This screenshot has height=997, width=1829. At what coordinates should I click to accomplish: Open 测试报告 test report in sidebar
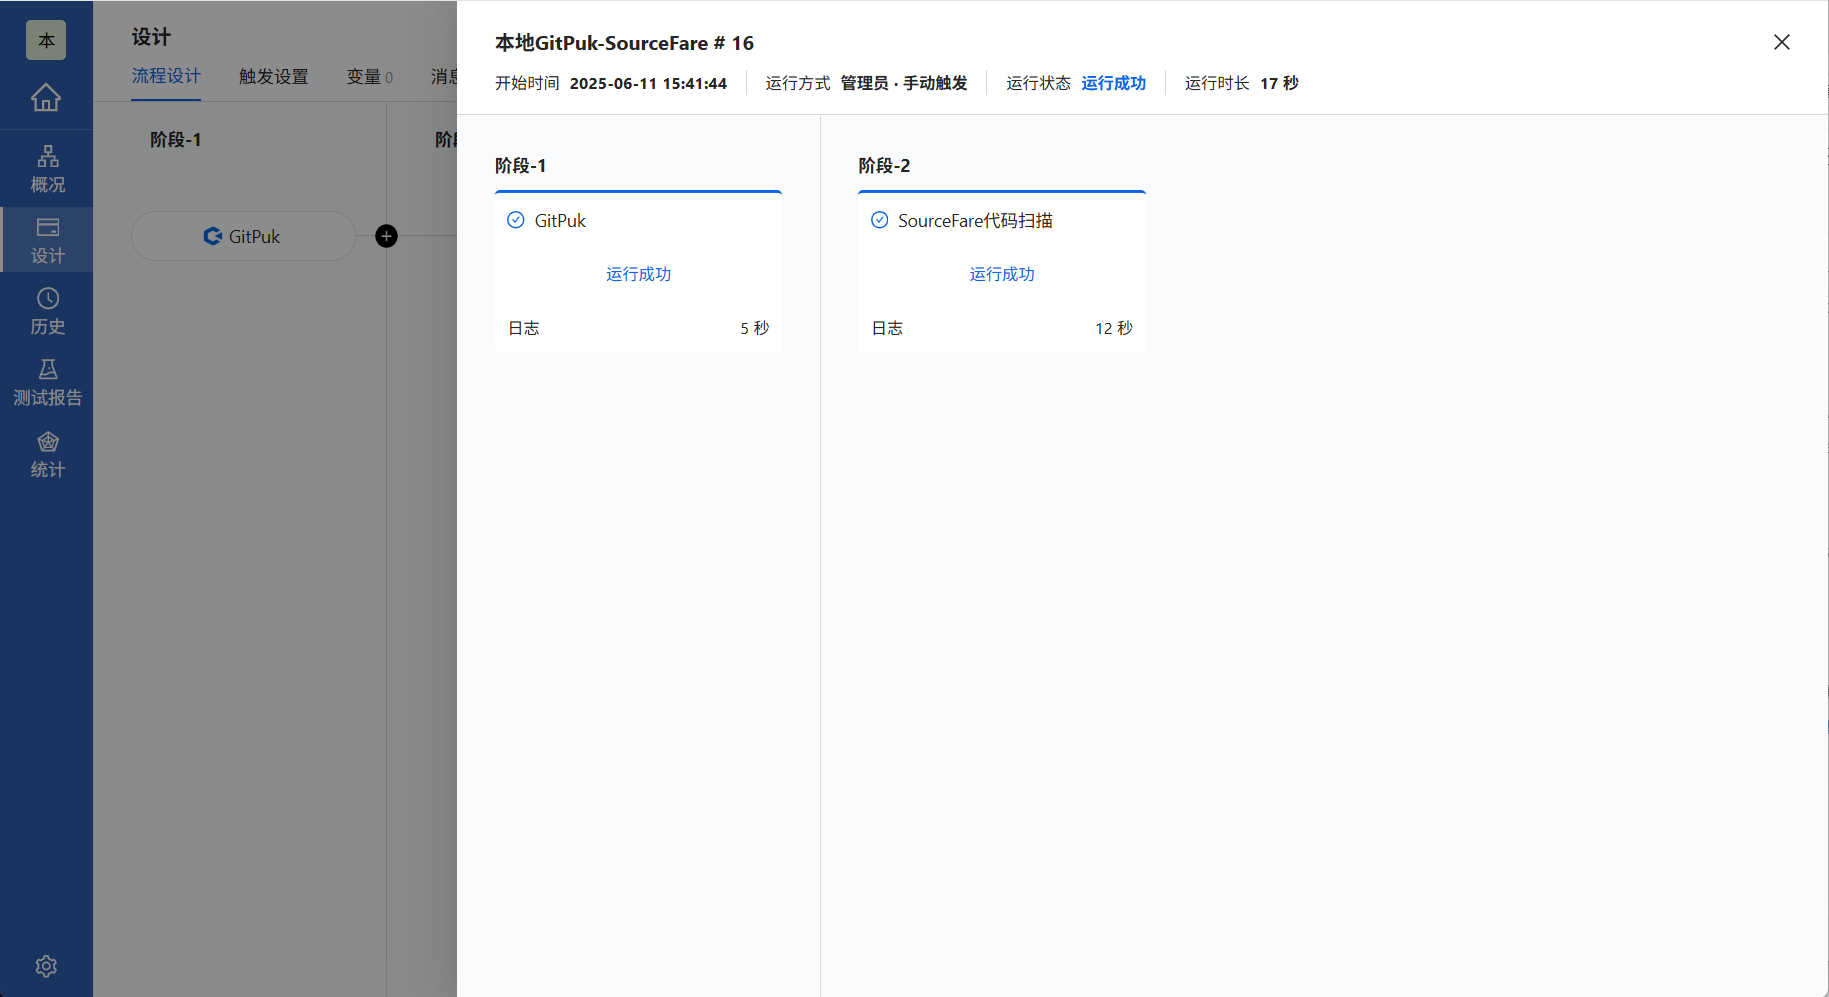(47, 382)
